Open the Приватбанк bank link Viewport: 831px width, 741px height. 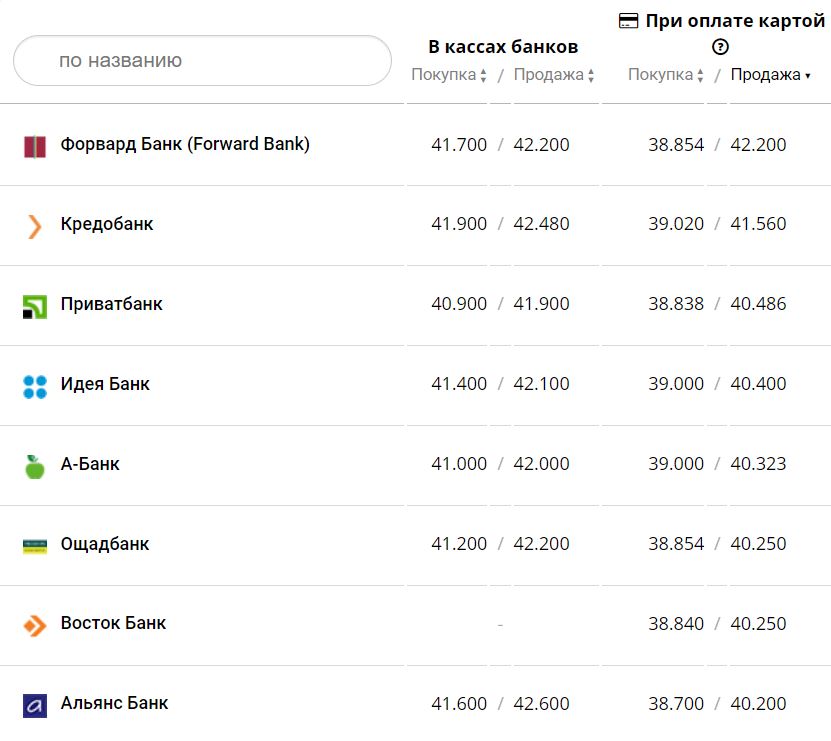111,304
